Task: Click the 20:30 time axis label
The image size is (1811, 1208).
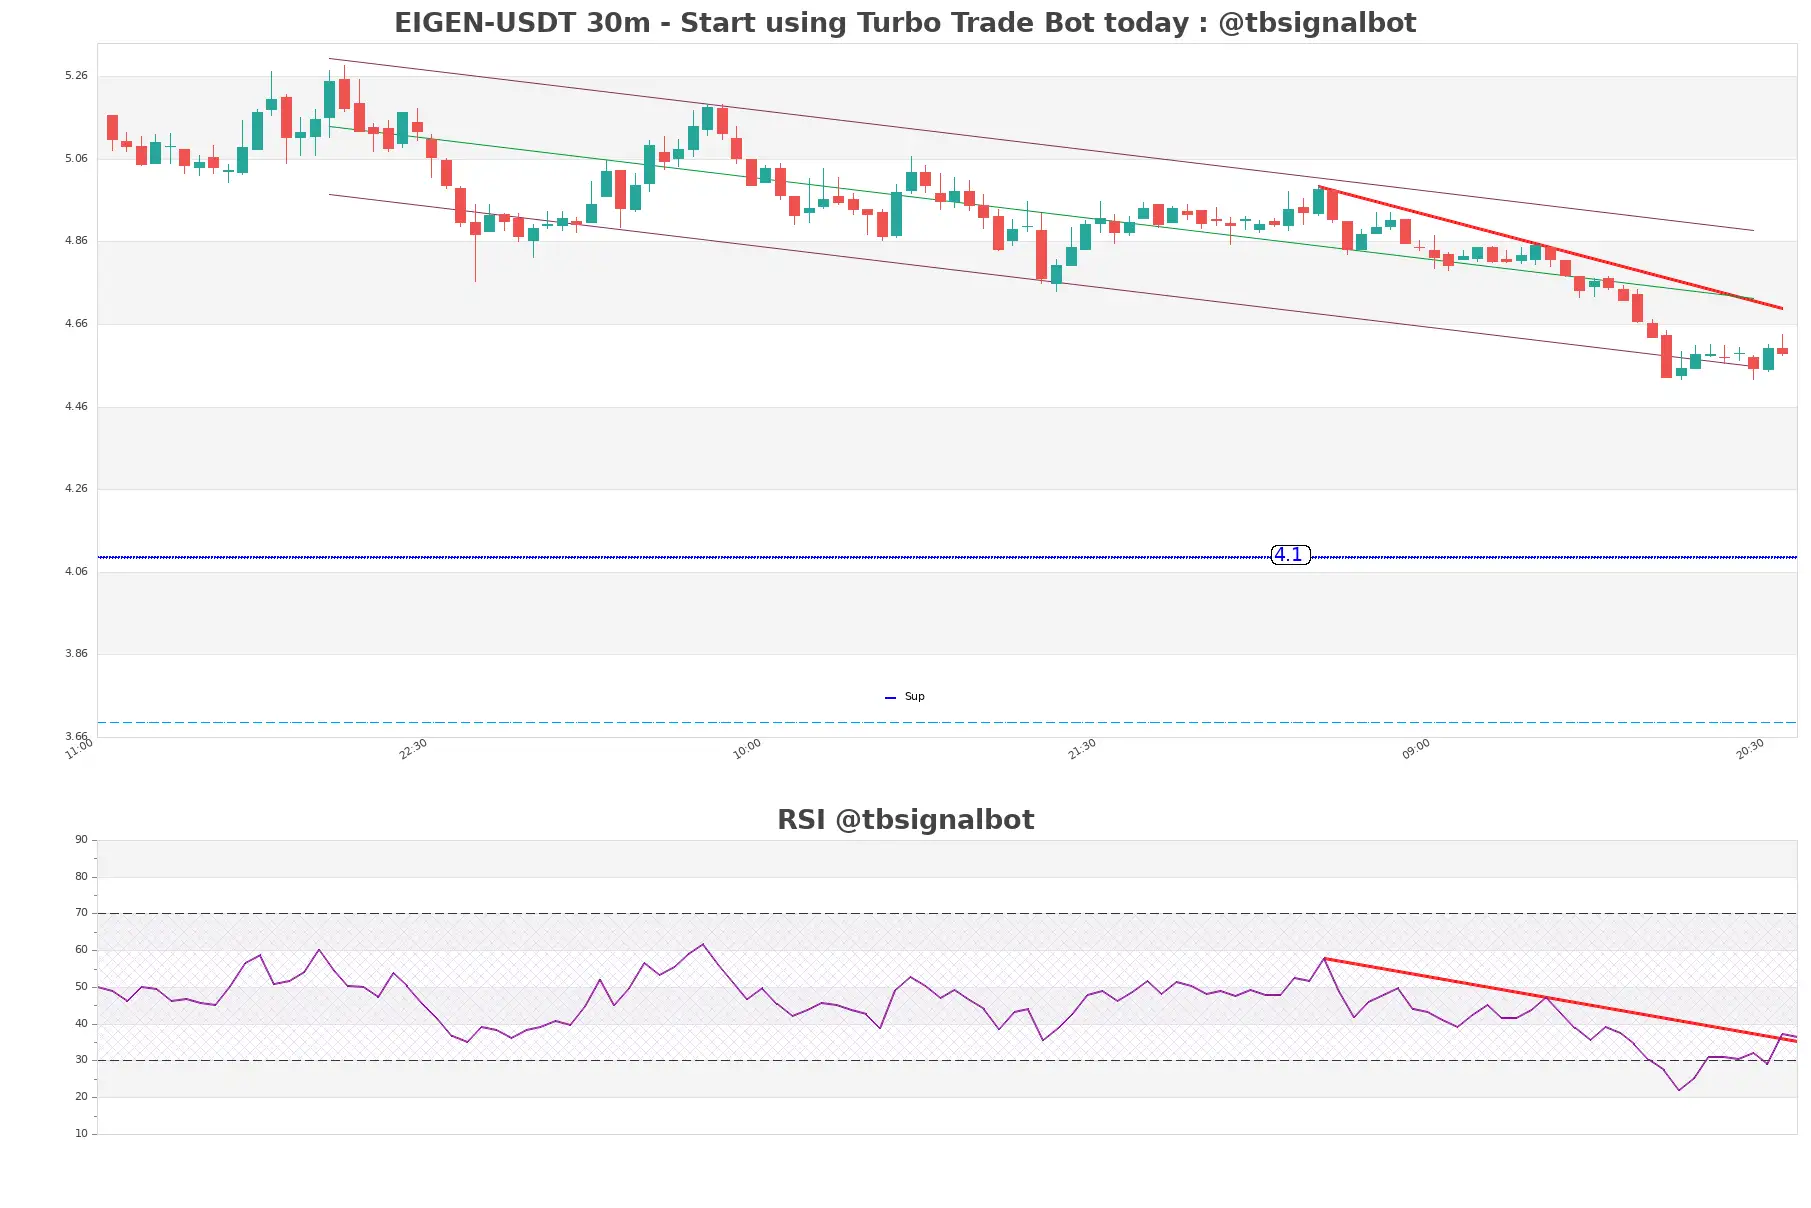Action: click(x=1750, y=749)
